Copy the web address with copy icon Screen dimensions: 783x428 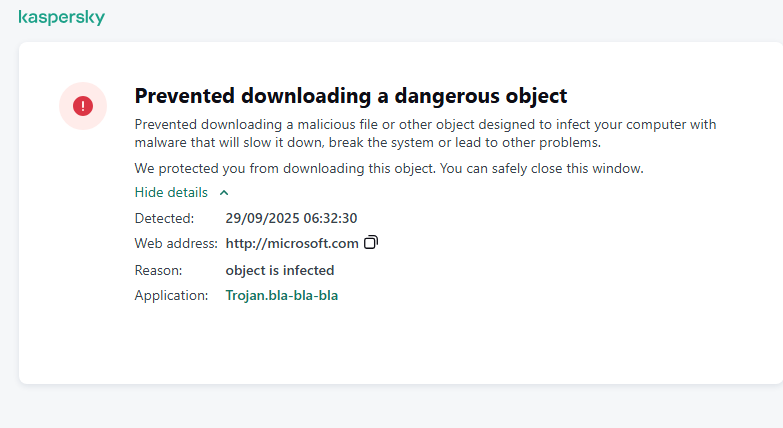click(371, 242)
